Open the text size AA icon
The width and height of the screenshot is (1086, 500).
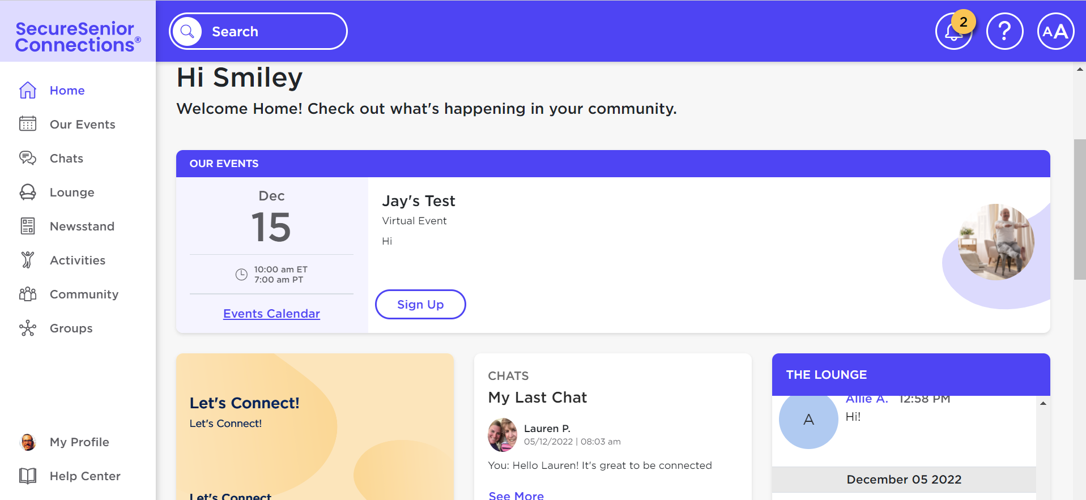pos(1055,32)
